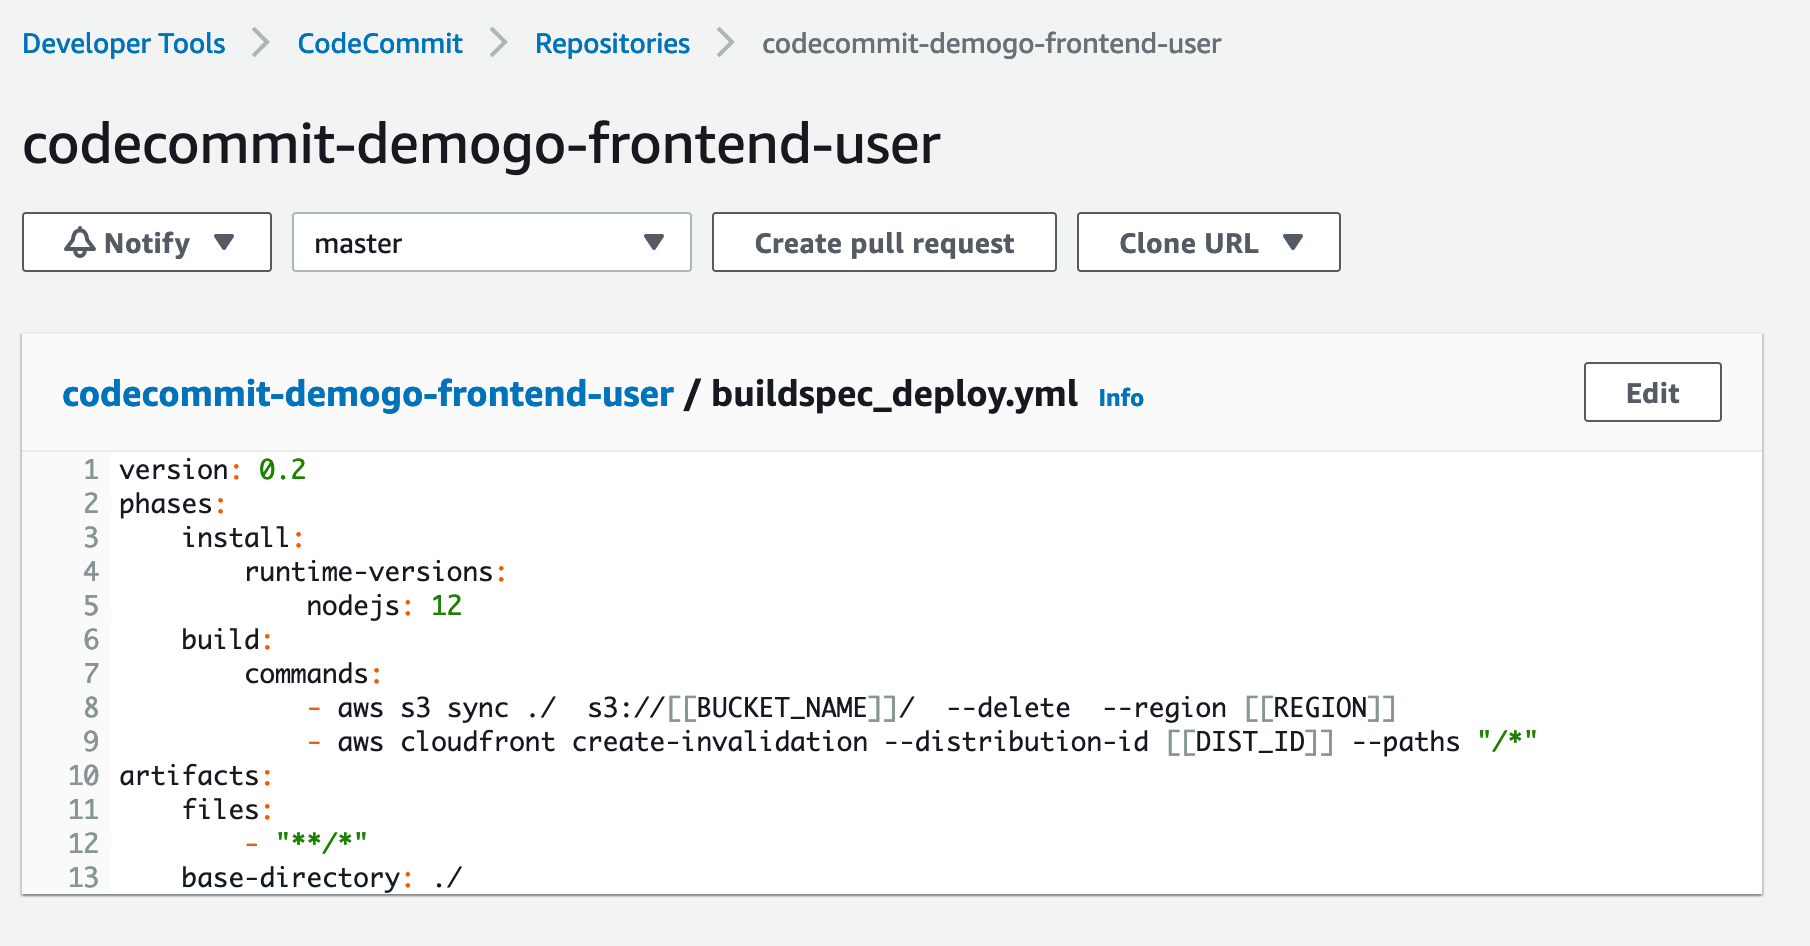Click the Notify dropdown arrow
This screenshot has width=1810, height=946.
(224, 242)
